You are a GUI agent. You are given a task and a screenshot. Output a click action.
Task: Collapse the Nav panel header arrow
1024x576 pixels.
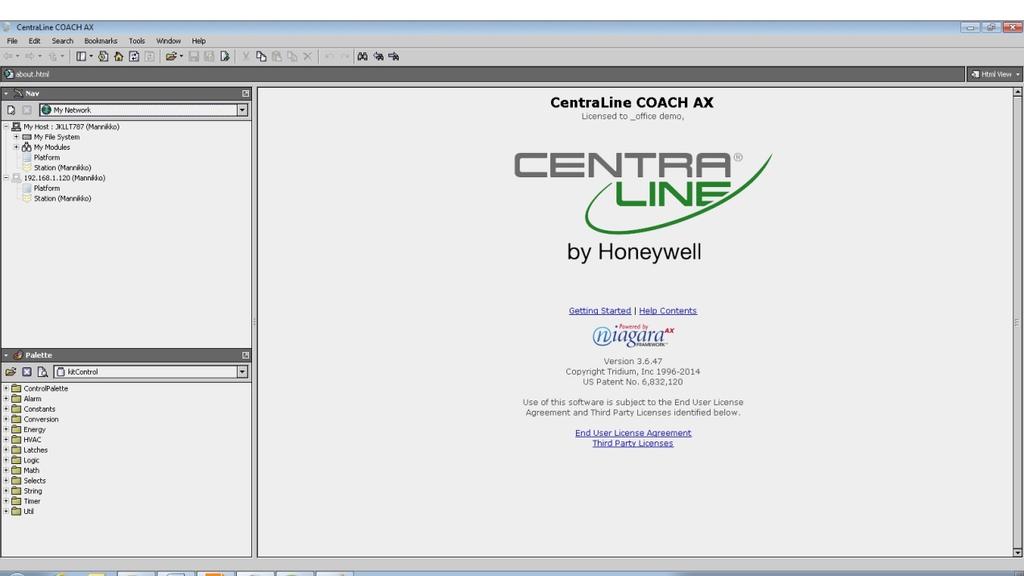coord(6,93)
